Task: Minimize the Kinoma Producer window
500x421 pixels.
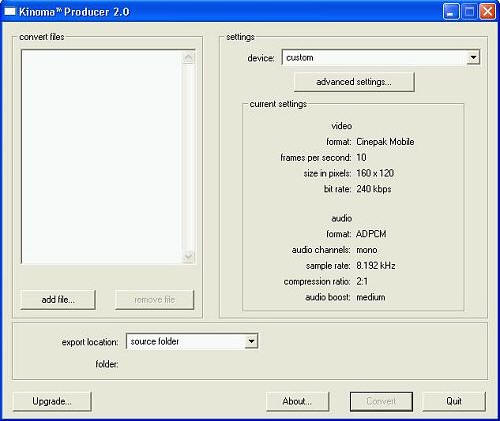Action: click(x=451, y=12)
